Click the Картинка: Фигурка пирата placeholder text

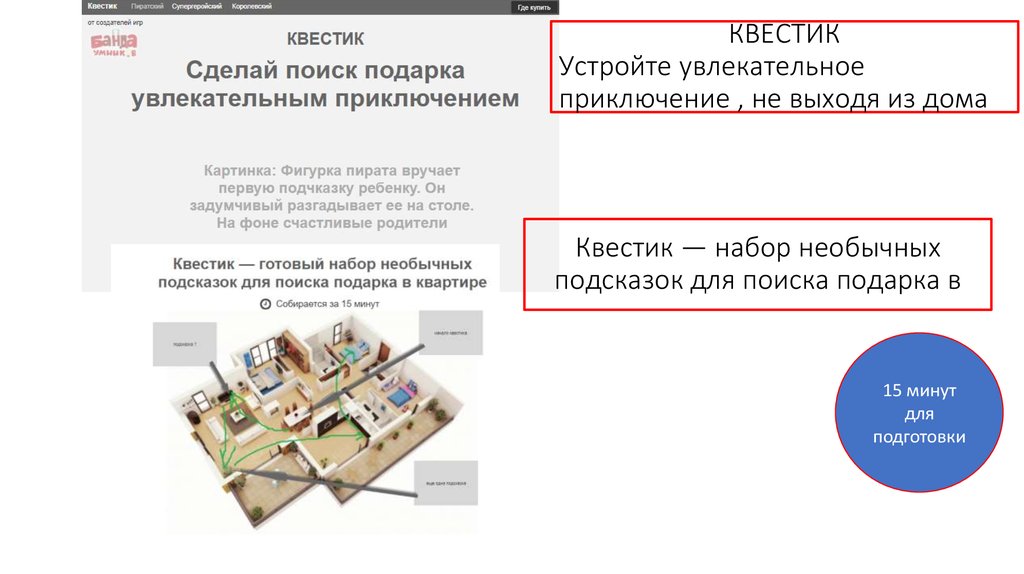(332, 197)
